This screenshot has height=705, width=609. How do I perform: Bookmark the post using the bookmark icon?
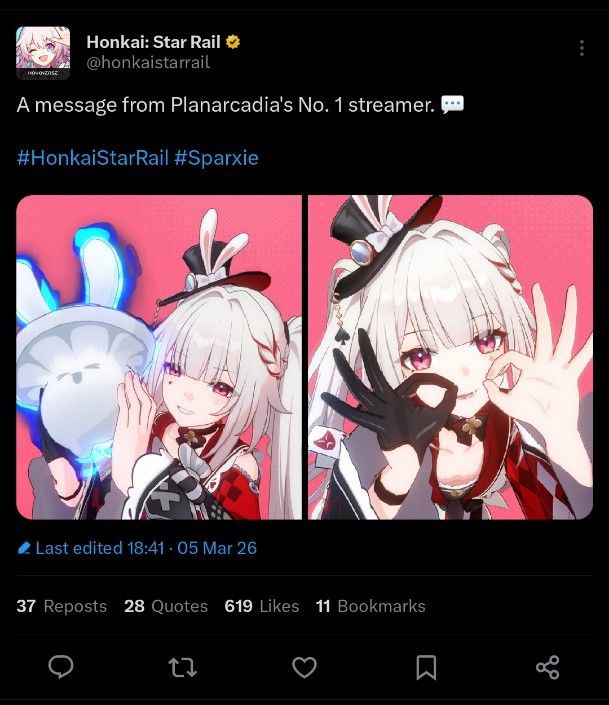click(426, 667)
